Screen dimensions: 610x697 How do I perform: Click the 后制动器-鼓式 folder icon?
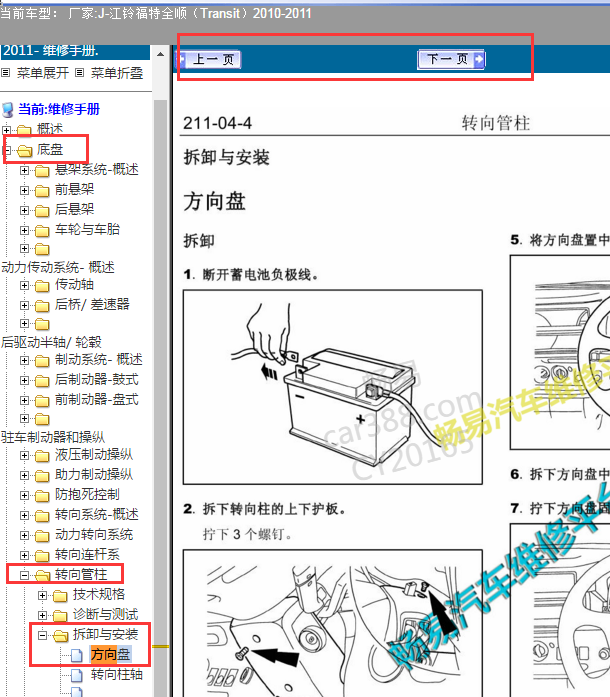pyautogui.click(x=42, y=381)
